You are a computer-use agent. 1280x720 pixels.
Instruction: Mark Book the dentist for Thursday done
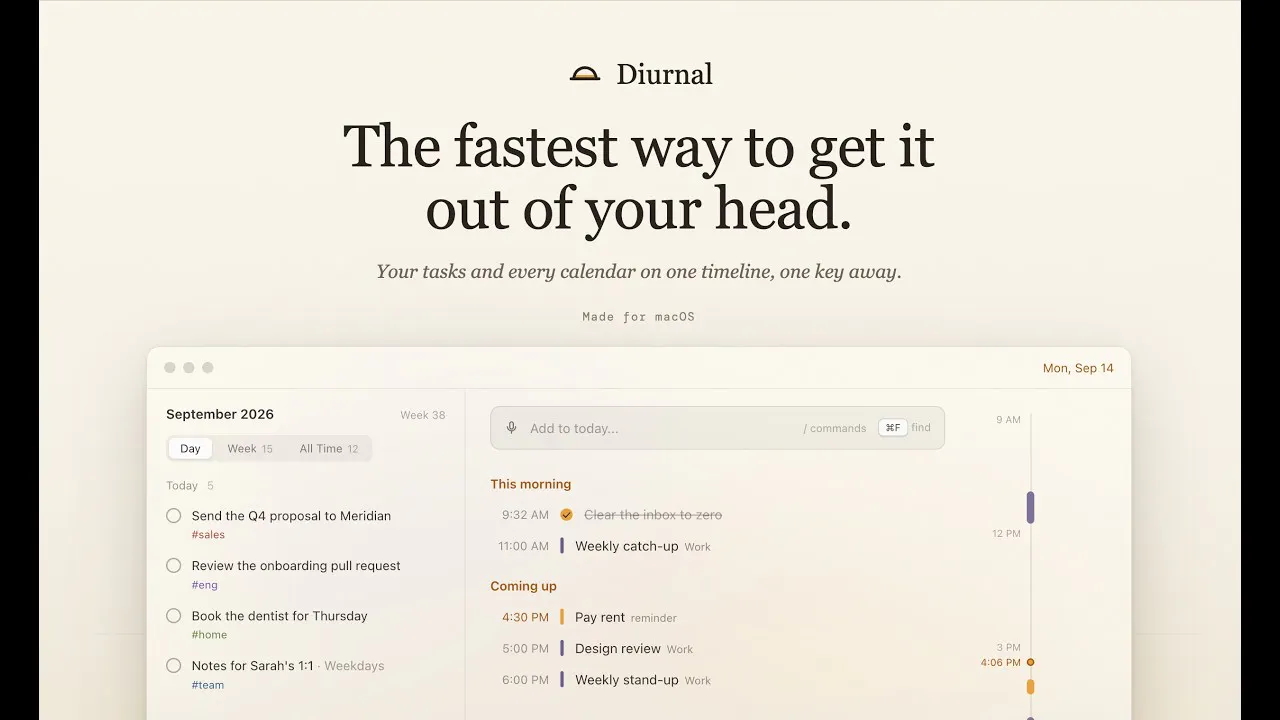coord(174,616)
